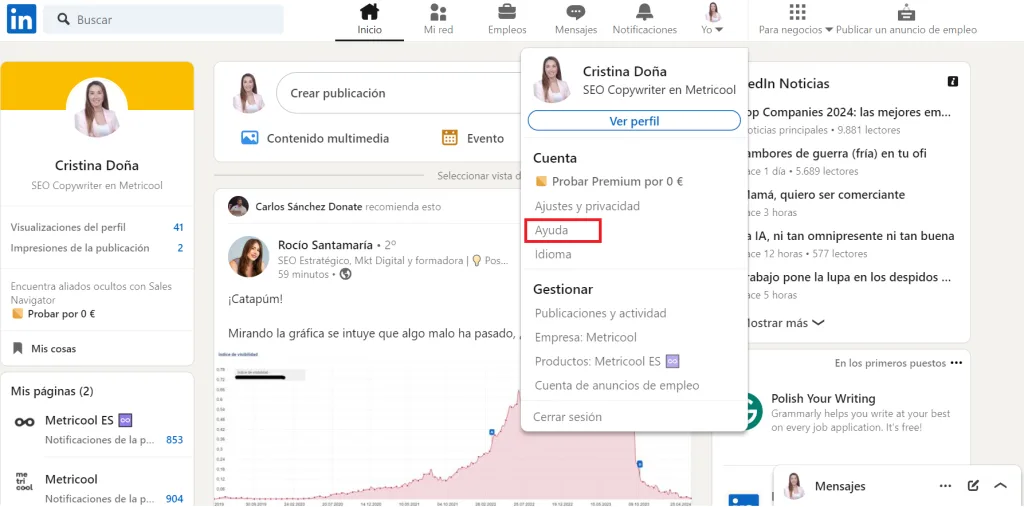This screenshot has width=1024, height=507.
Task: Open sidebar profile avatar photo
Action: [97, 108]
